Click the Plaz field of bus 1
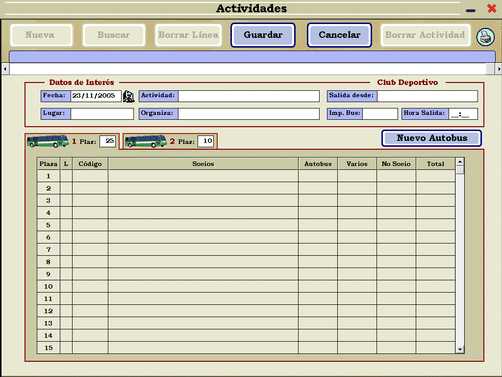This screenshot has width=502, height=377. (x=108, y=141)
